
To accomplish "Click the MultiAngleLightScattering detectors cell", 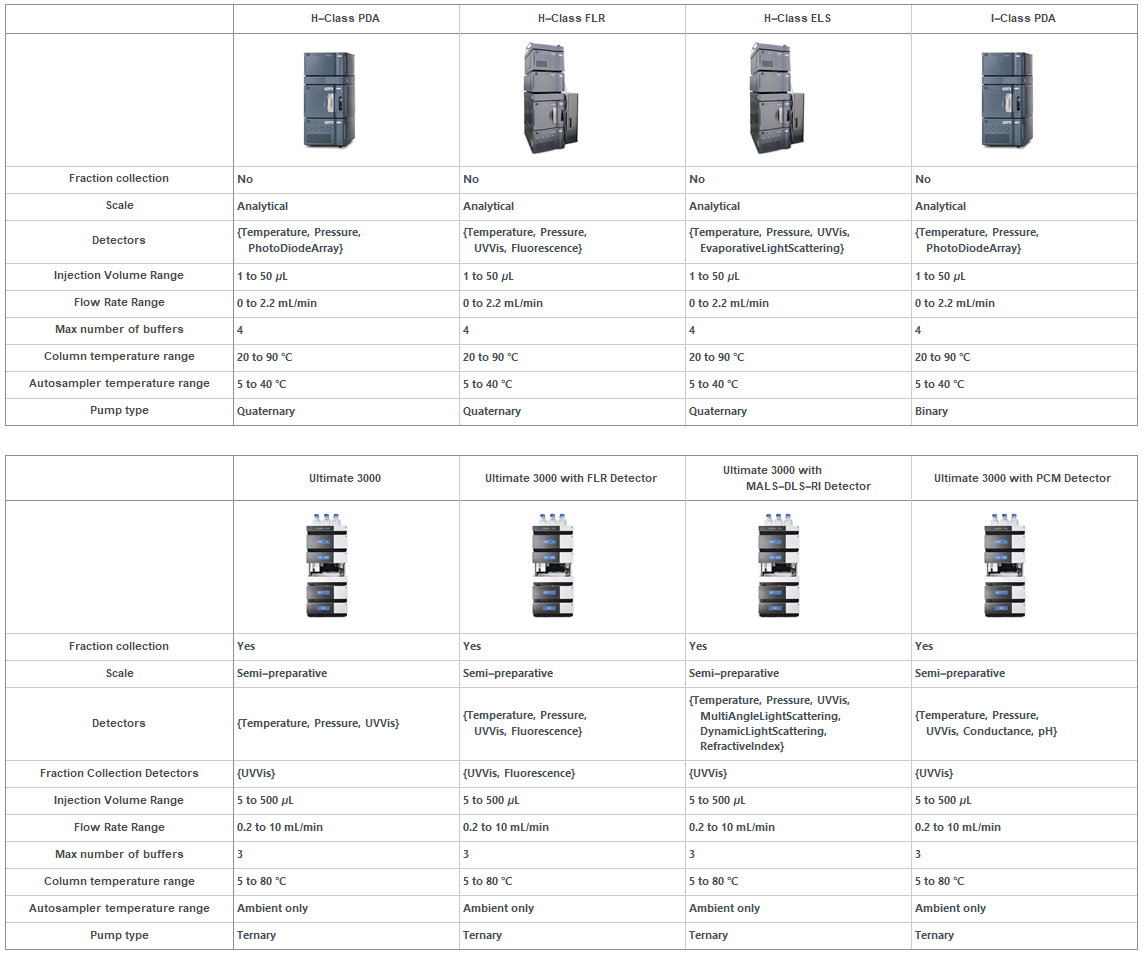I will 769,724.
